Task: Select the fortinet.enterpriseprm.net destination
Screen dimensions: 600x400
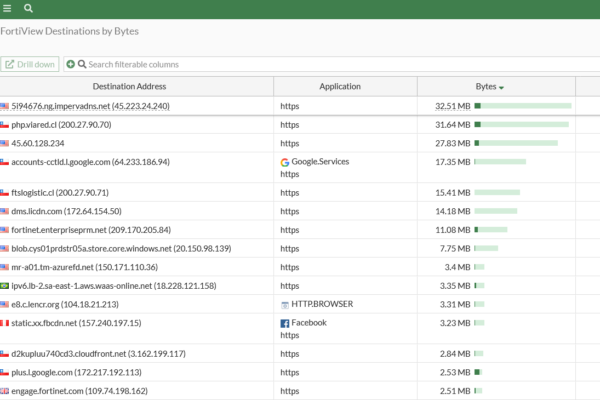Action: tap(90, 230)
